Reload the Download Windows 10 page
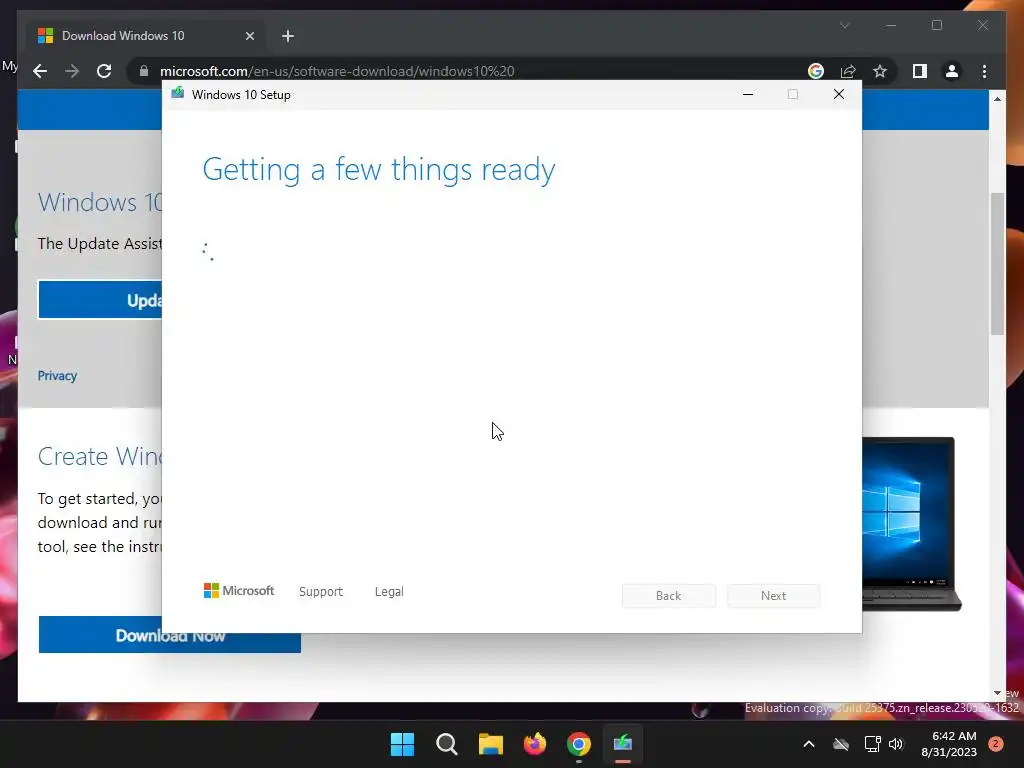Screen dimensions: 1024x768 pos(104,71)
